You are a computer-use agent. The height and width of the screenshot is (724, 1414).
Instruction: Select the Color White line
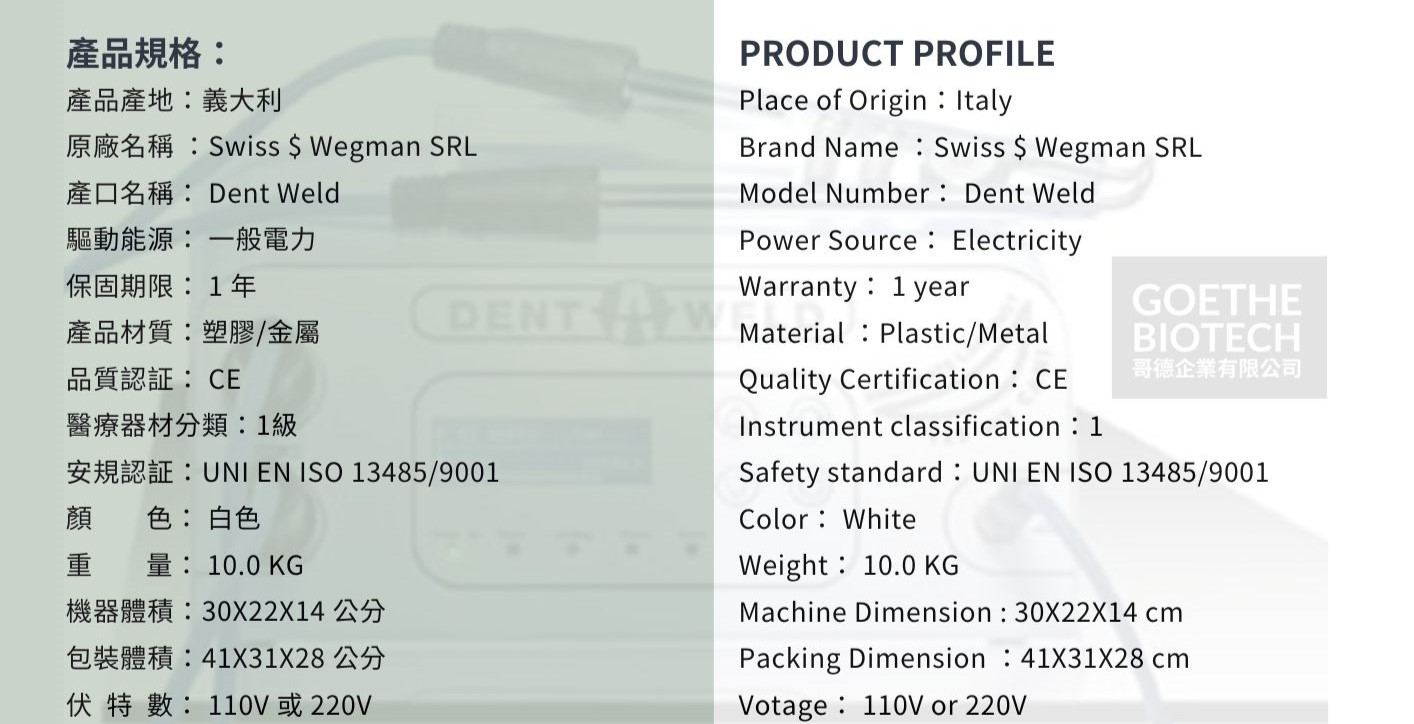[x=827, y=520]
